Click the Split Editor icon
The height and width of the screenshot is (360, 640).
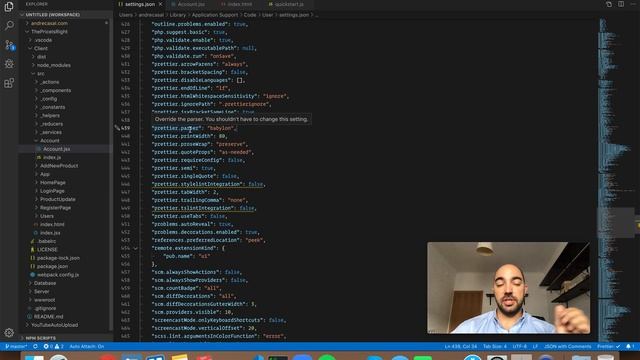[621, 4]
